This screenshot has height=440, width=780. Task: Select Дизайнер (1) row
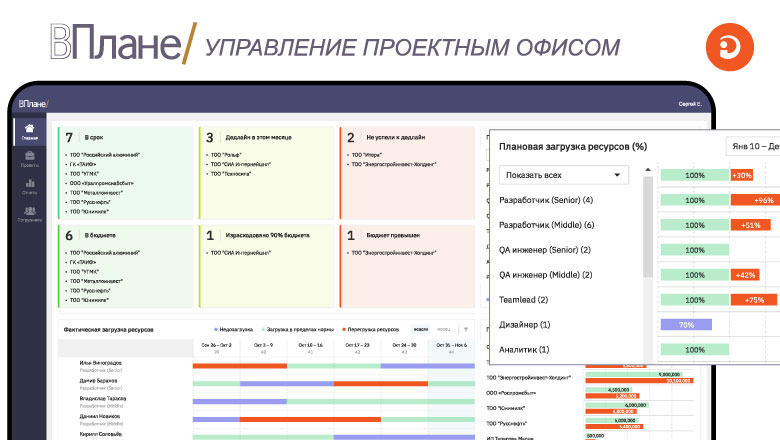(524, 324)
